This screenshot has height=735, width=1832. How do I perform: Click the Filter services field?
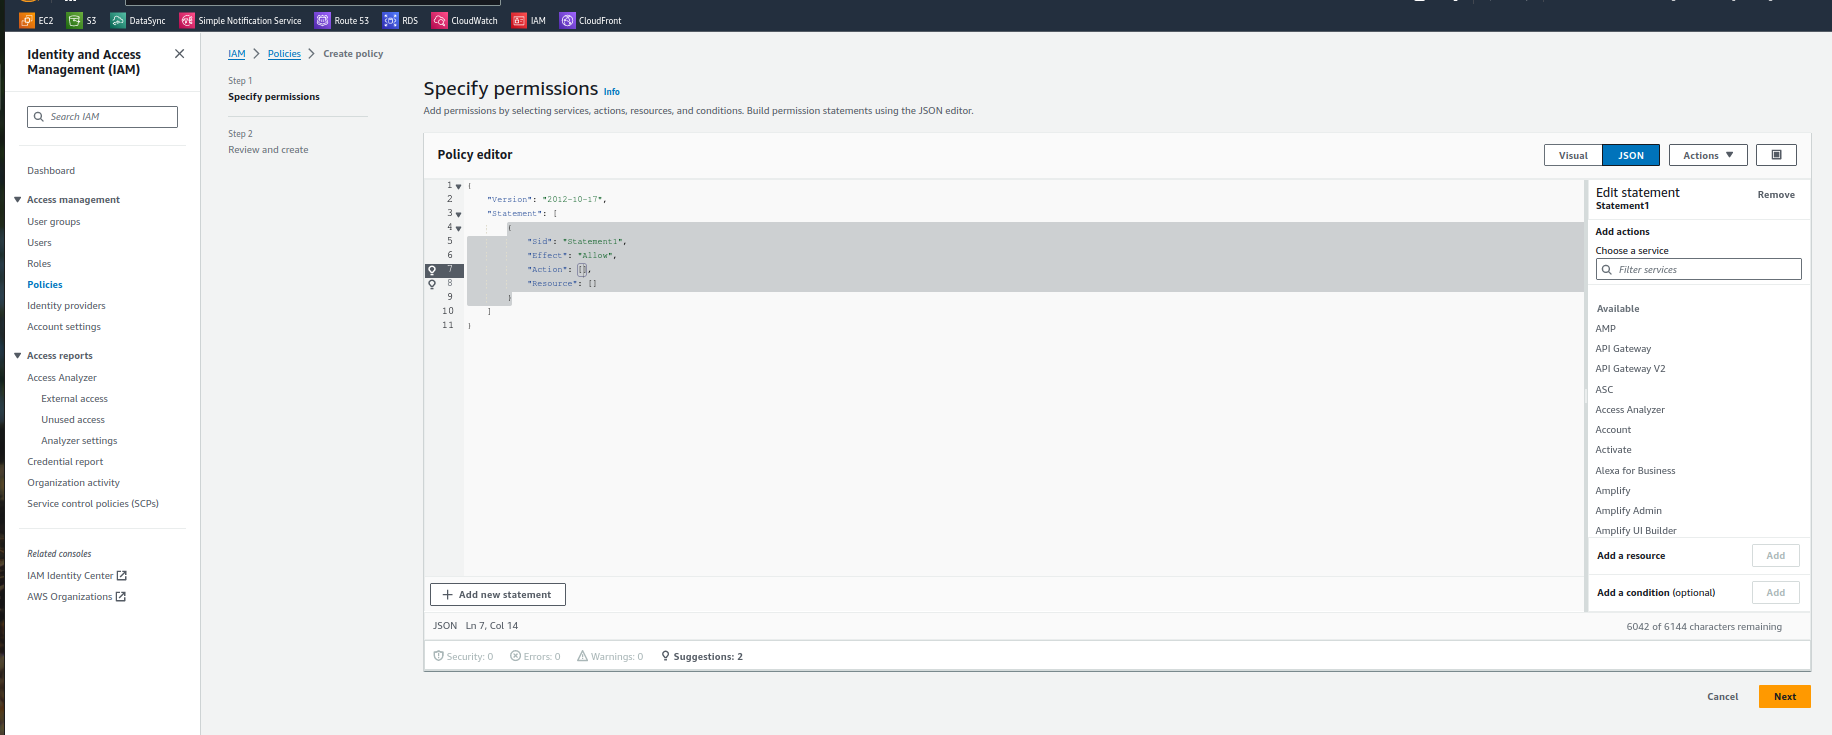click(1698, 270)
